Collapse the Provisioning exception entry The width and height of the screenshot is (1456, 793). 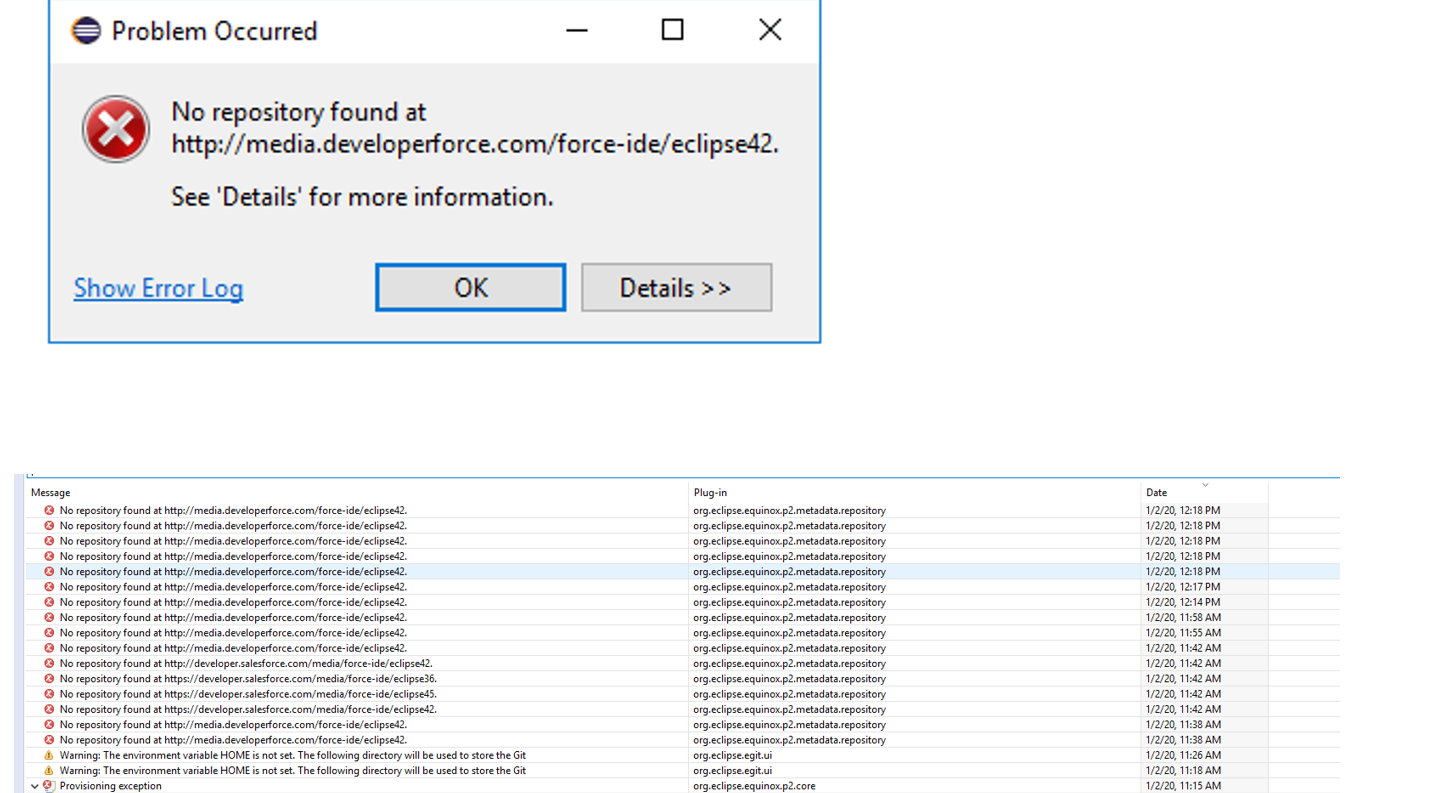(35, 786)
